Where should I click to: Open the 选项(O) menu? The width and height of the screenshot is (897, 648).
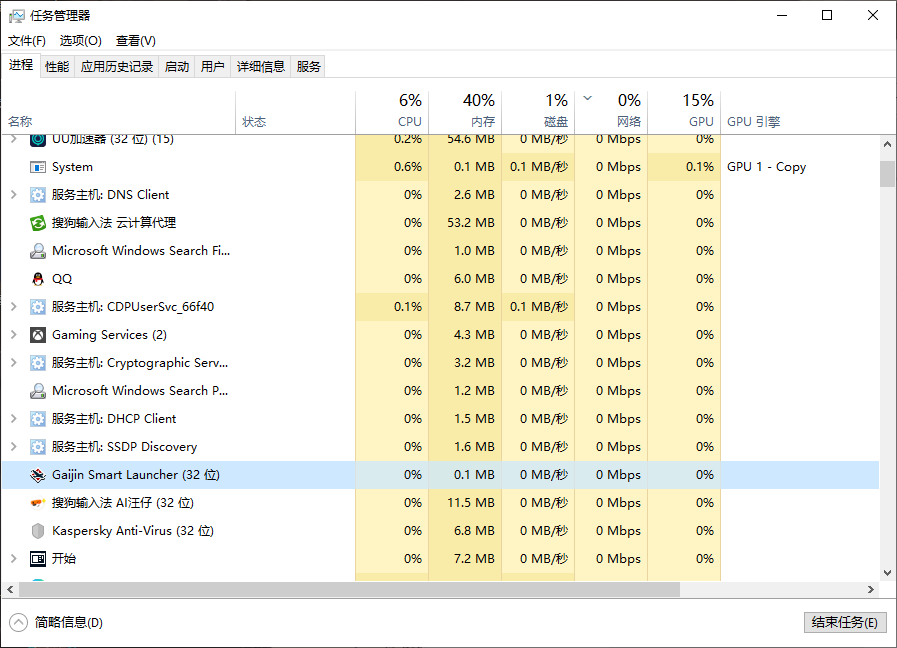[x=81, y=41]
